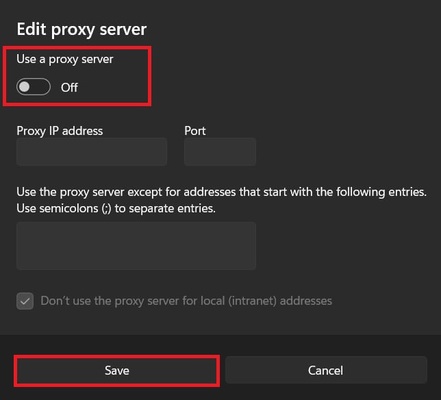Image resolution: width=441 pixels, height=400 pixels.
Task: Cancel editing the proxy server
Action: (326, 370)
